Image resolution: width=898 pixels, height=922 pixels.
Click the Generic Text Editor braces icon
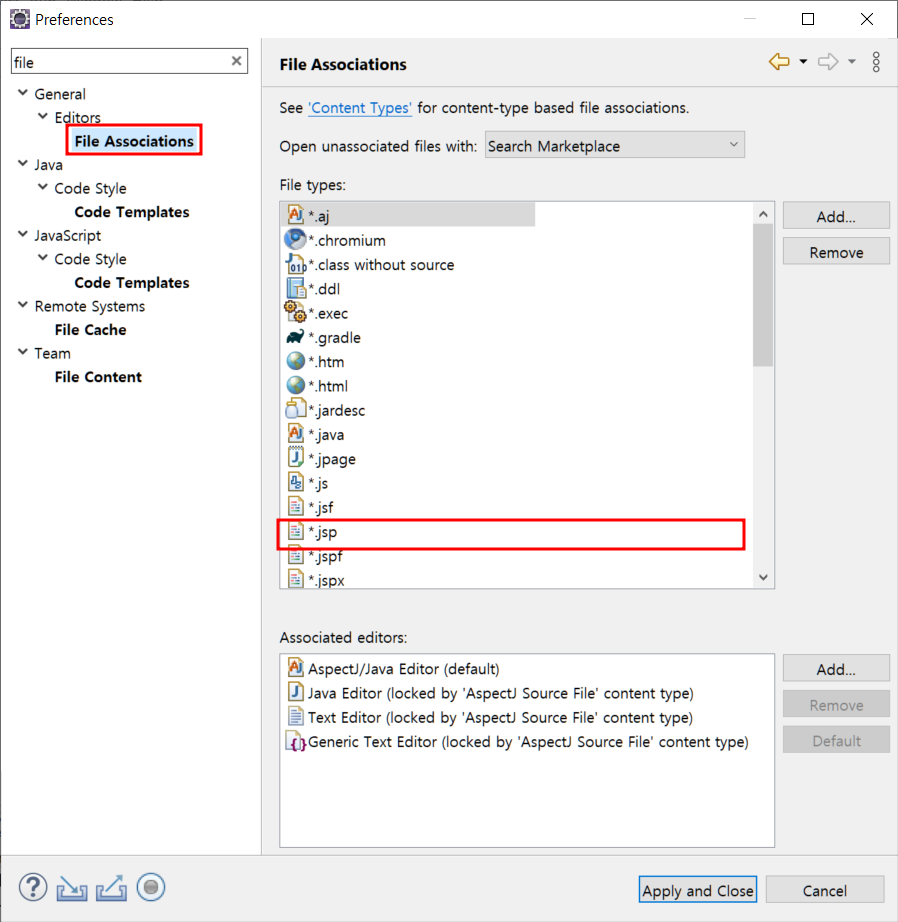(x=296, y=742)
